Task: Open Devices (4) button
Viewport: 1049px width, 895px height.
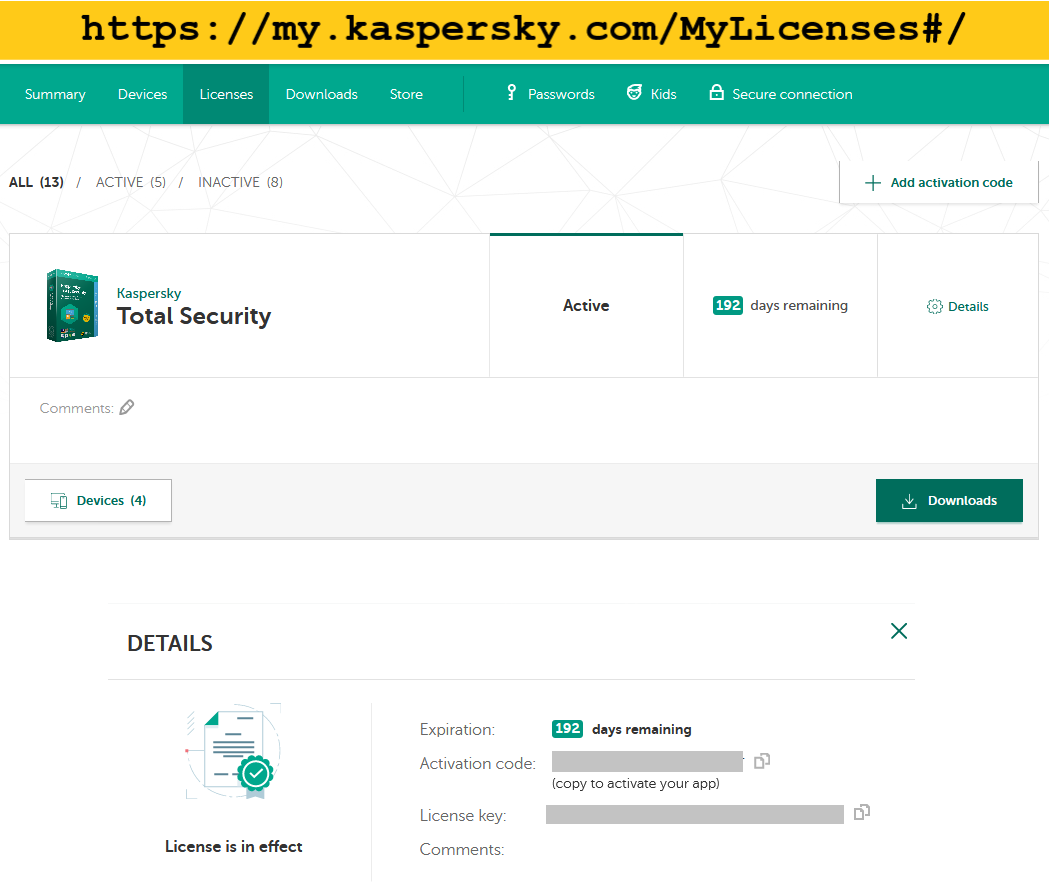Action: [98, 500]
